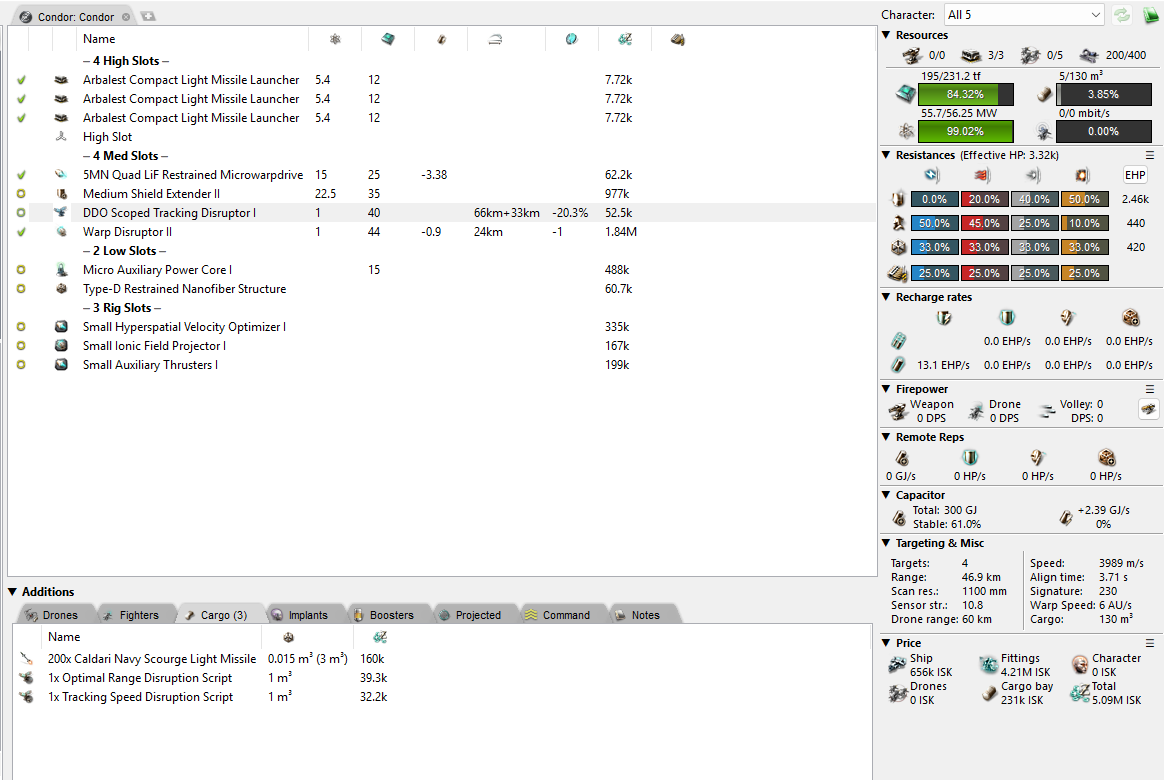Click the price column header icon

[x=624, y=39]
